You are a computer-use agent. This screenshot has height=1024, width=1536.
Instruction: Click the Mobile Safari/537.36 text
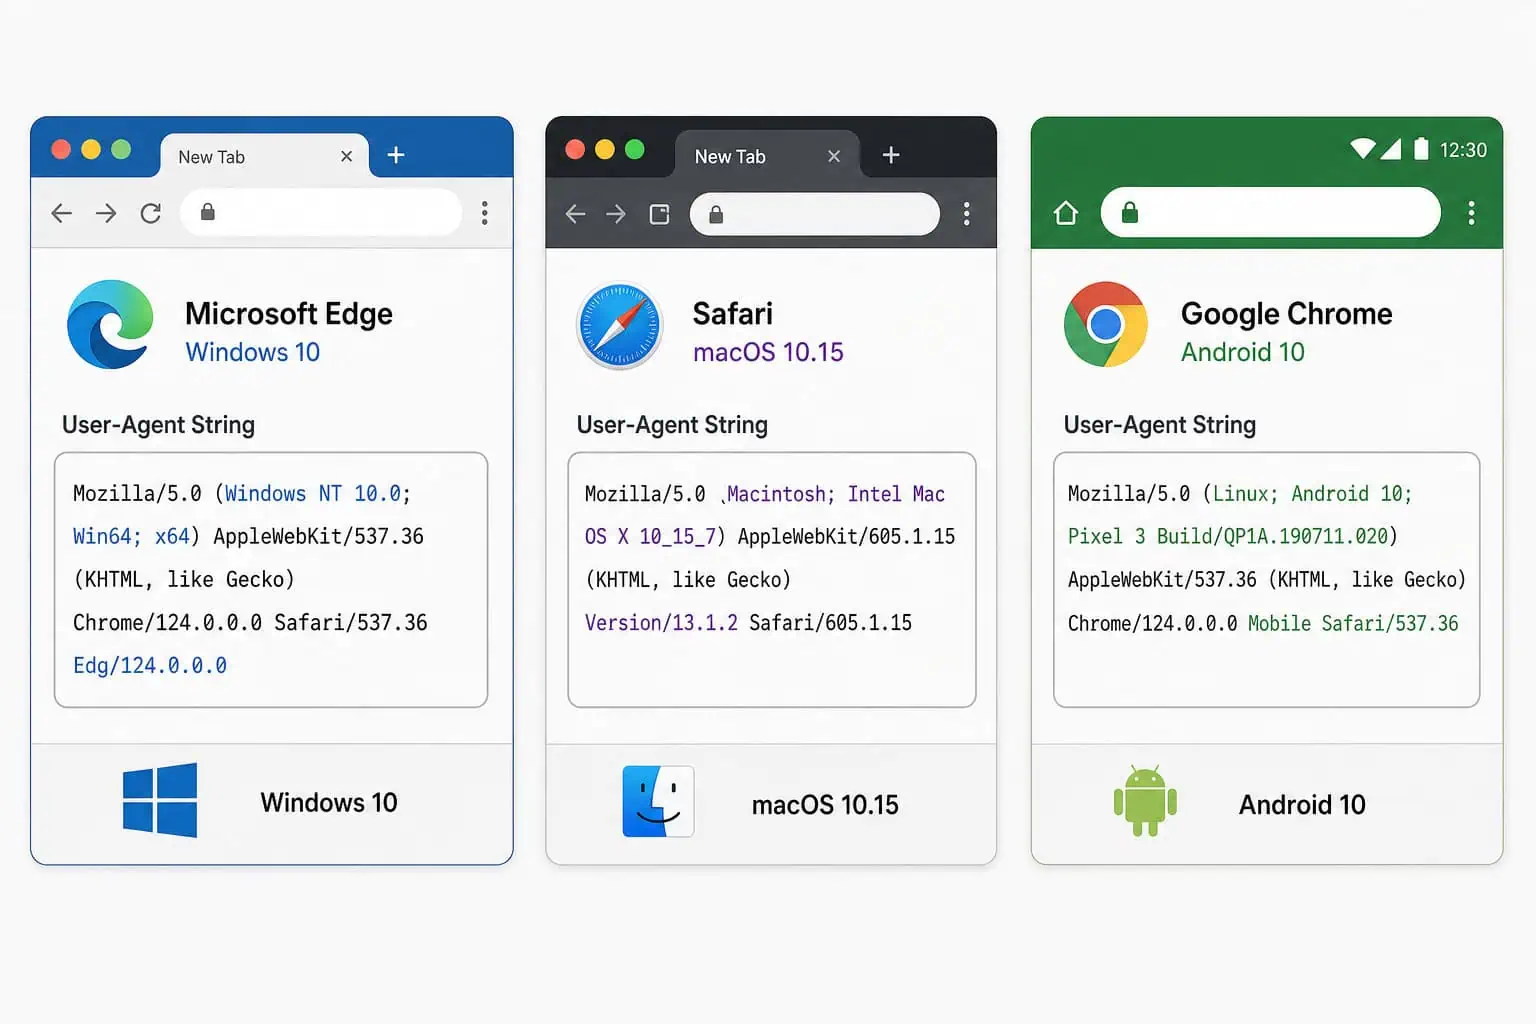point(1353,623)
